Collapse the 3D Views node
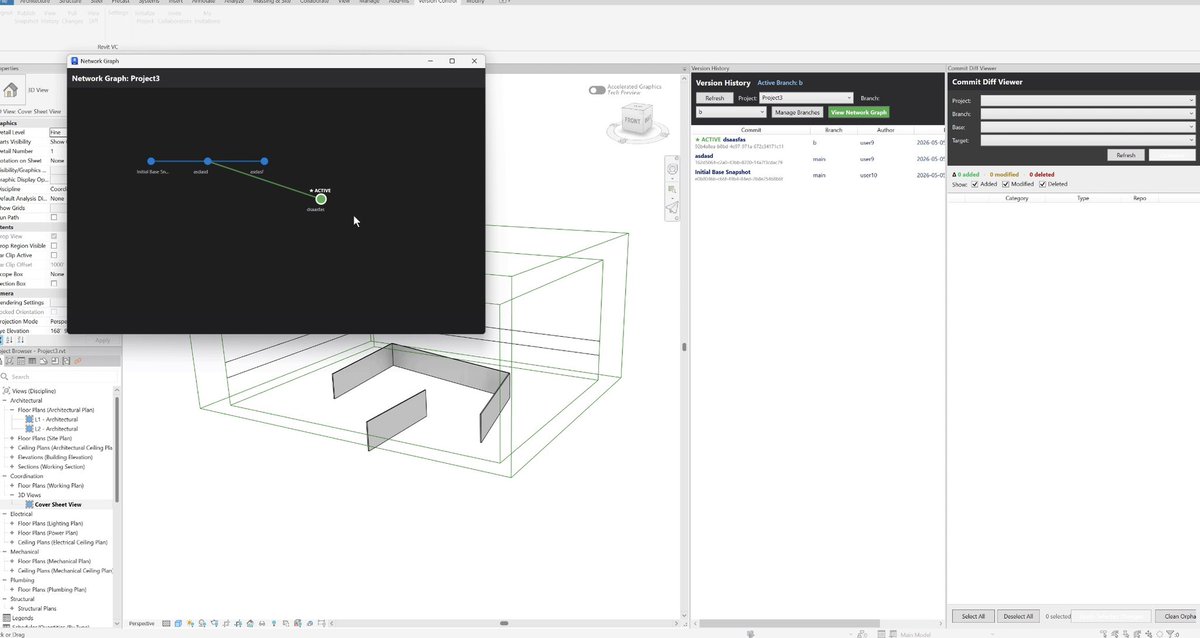This screenshot has width=1200, height=638. 12,495
